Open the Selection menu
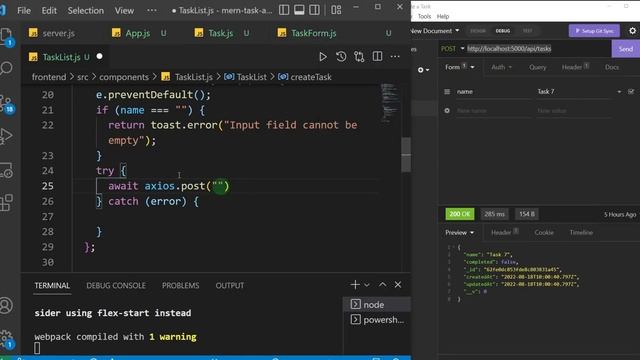This screenshot has height=360, width=640. [86, 10]
